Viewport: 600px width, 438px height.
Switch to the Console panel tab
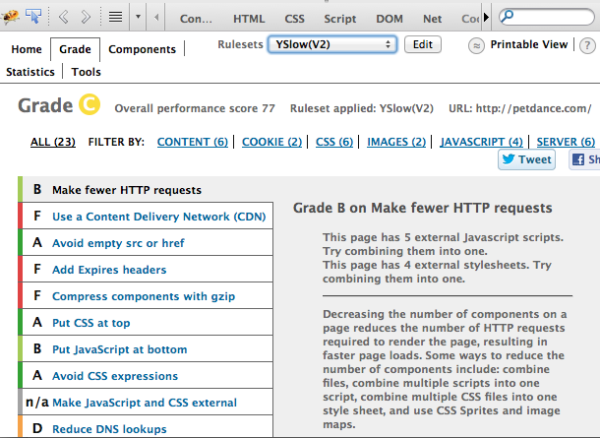196,19
